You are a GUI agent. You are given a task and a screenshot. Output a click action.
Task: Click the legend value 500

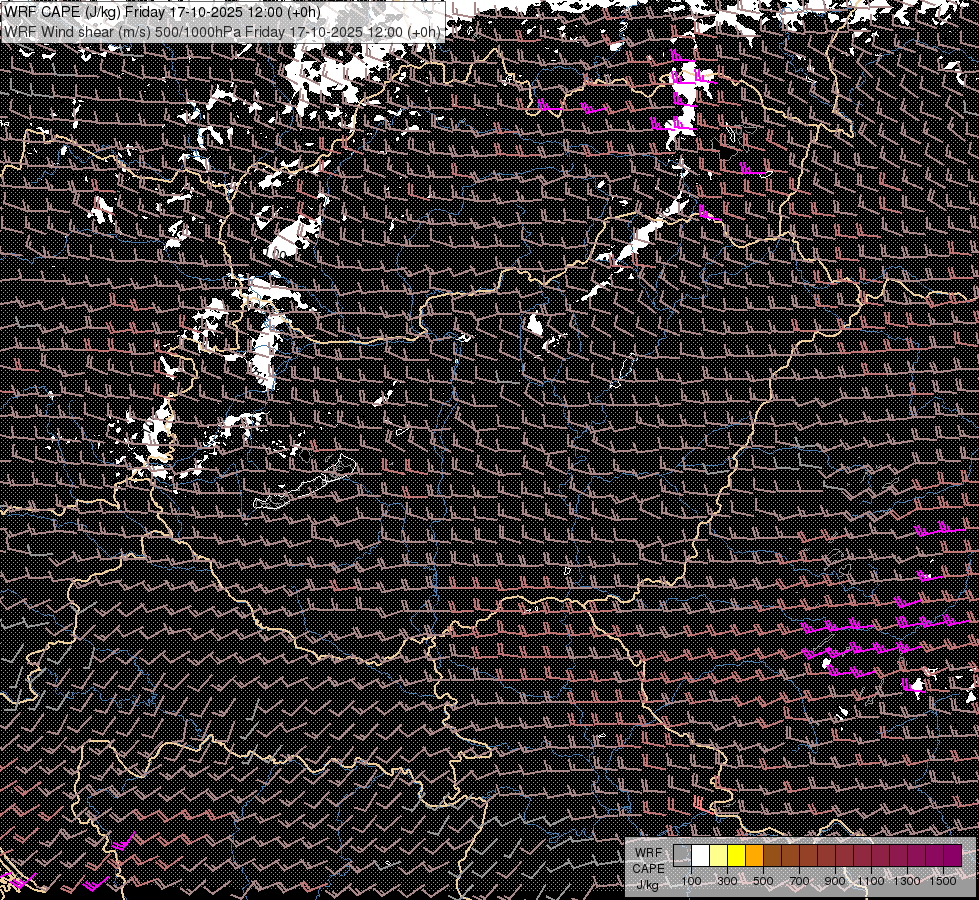point(763,881)
